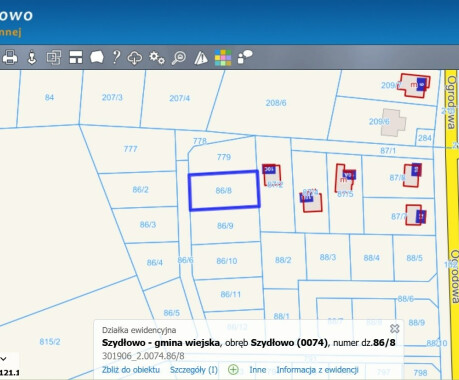Open 'Informacja z ewidencji' link
The height and width of the screenshot is (380, 459).
(317, 370)
